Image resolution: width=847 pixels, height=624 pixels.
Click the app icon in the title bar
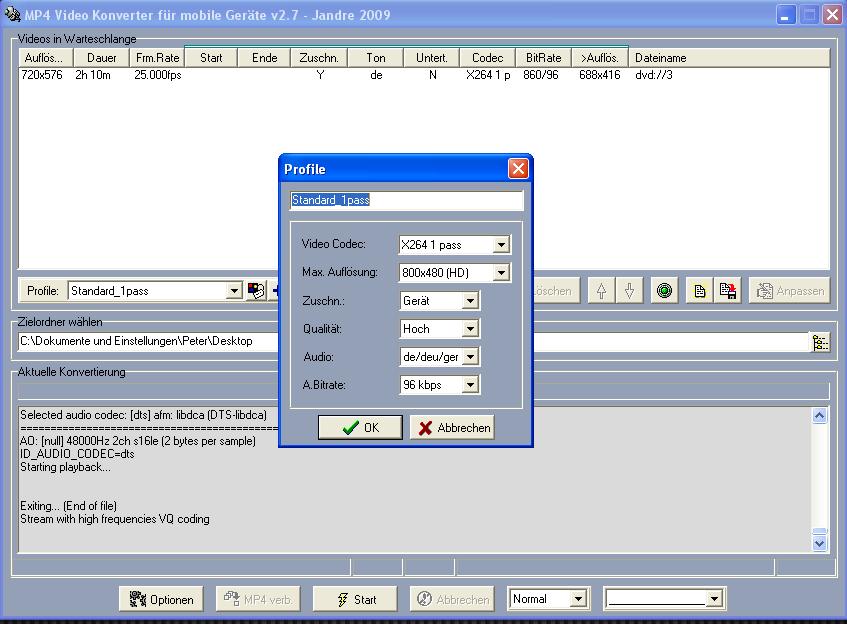12,14
